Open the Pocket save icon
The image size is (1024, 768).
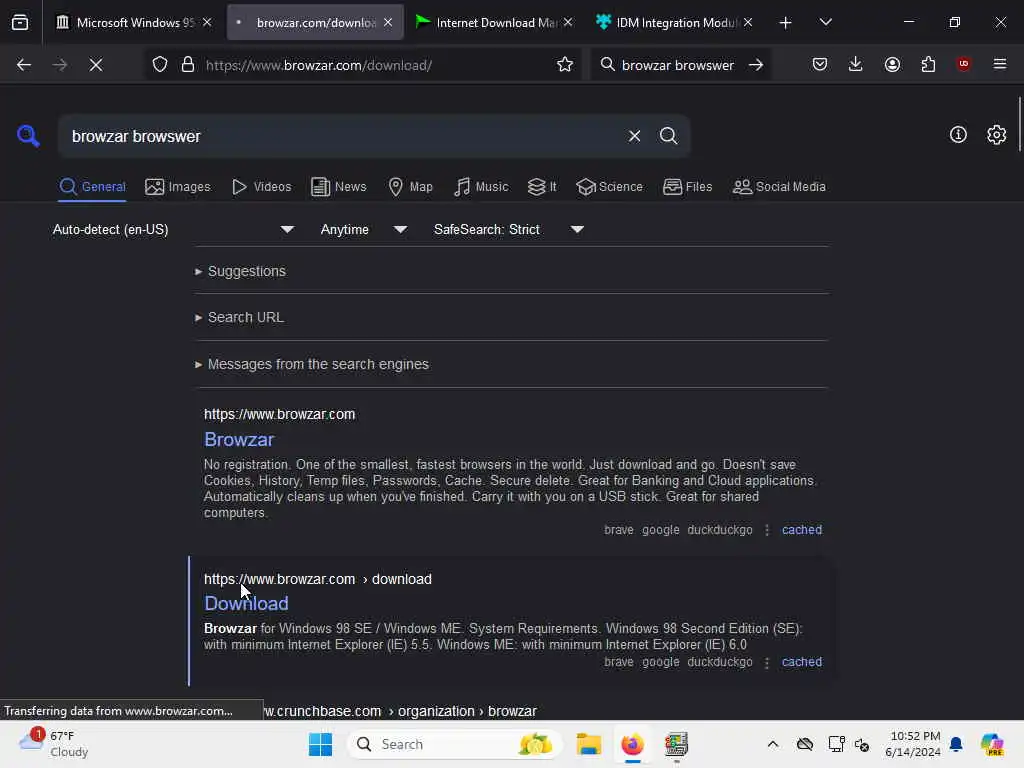click(x=820, y=64)
